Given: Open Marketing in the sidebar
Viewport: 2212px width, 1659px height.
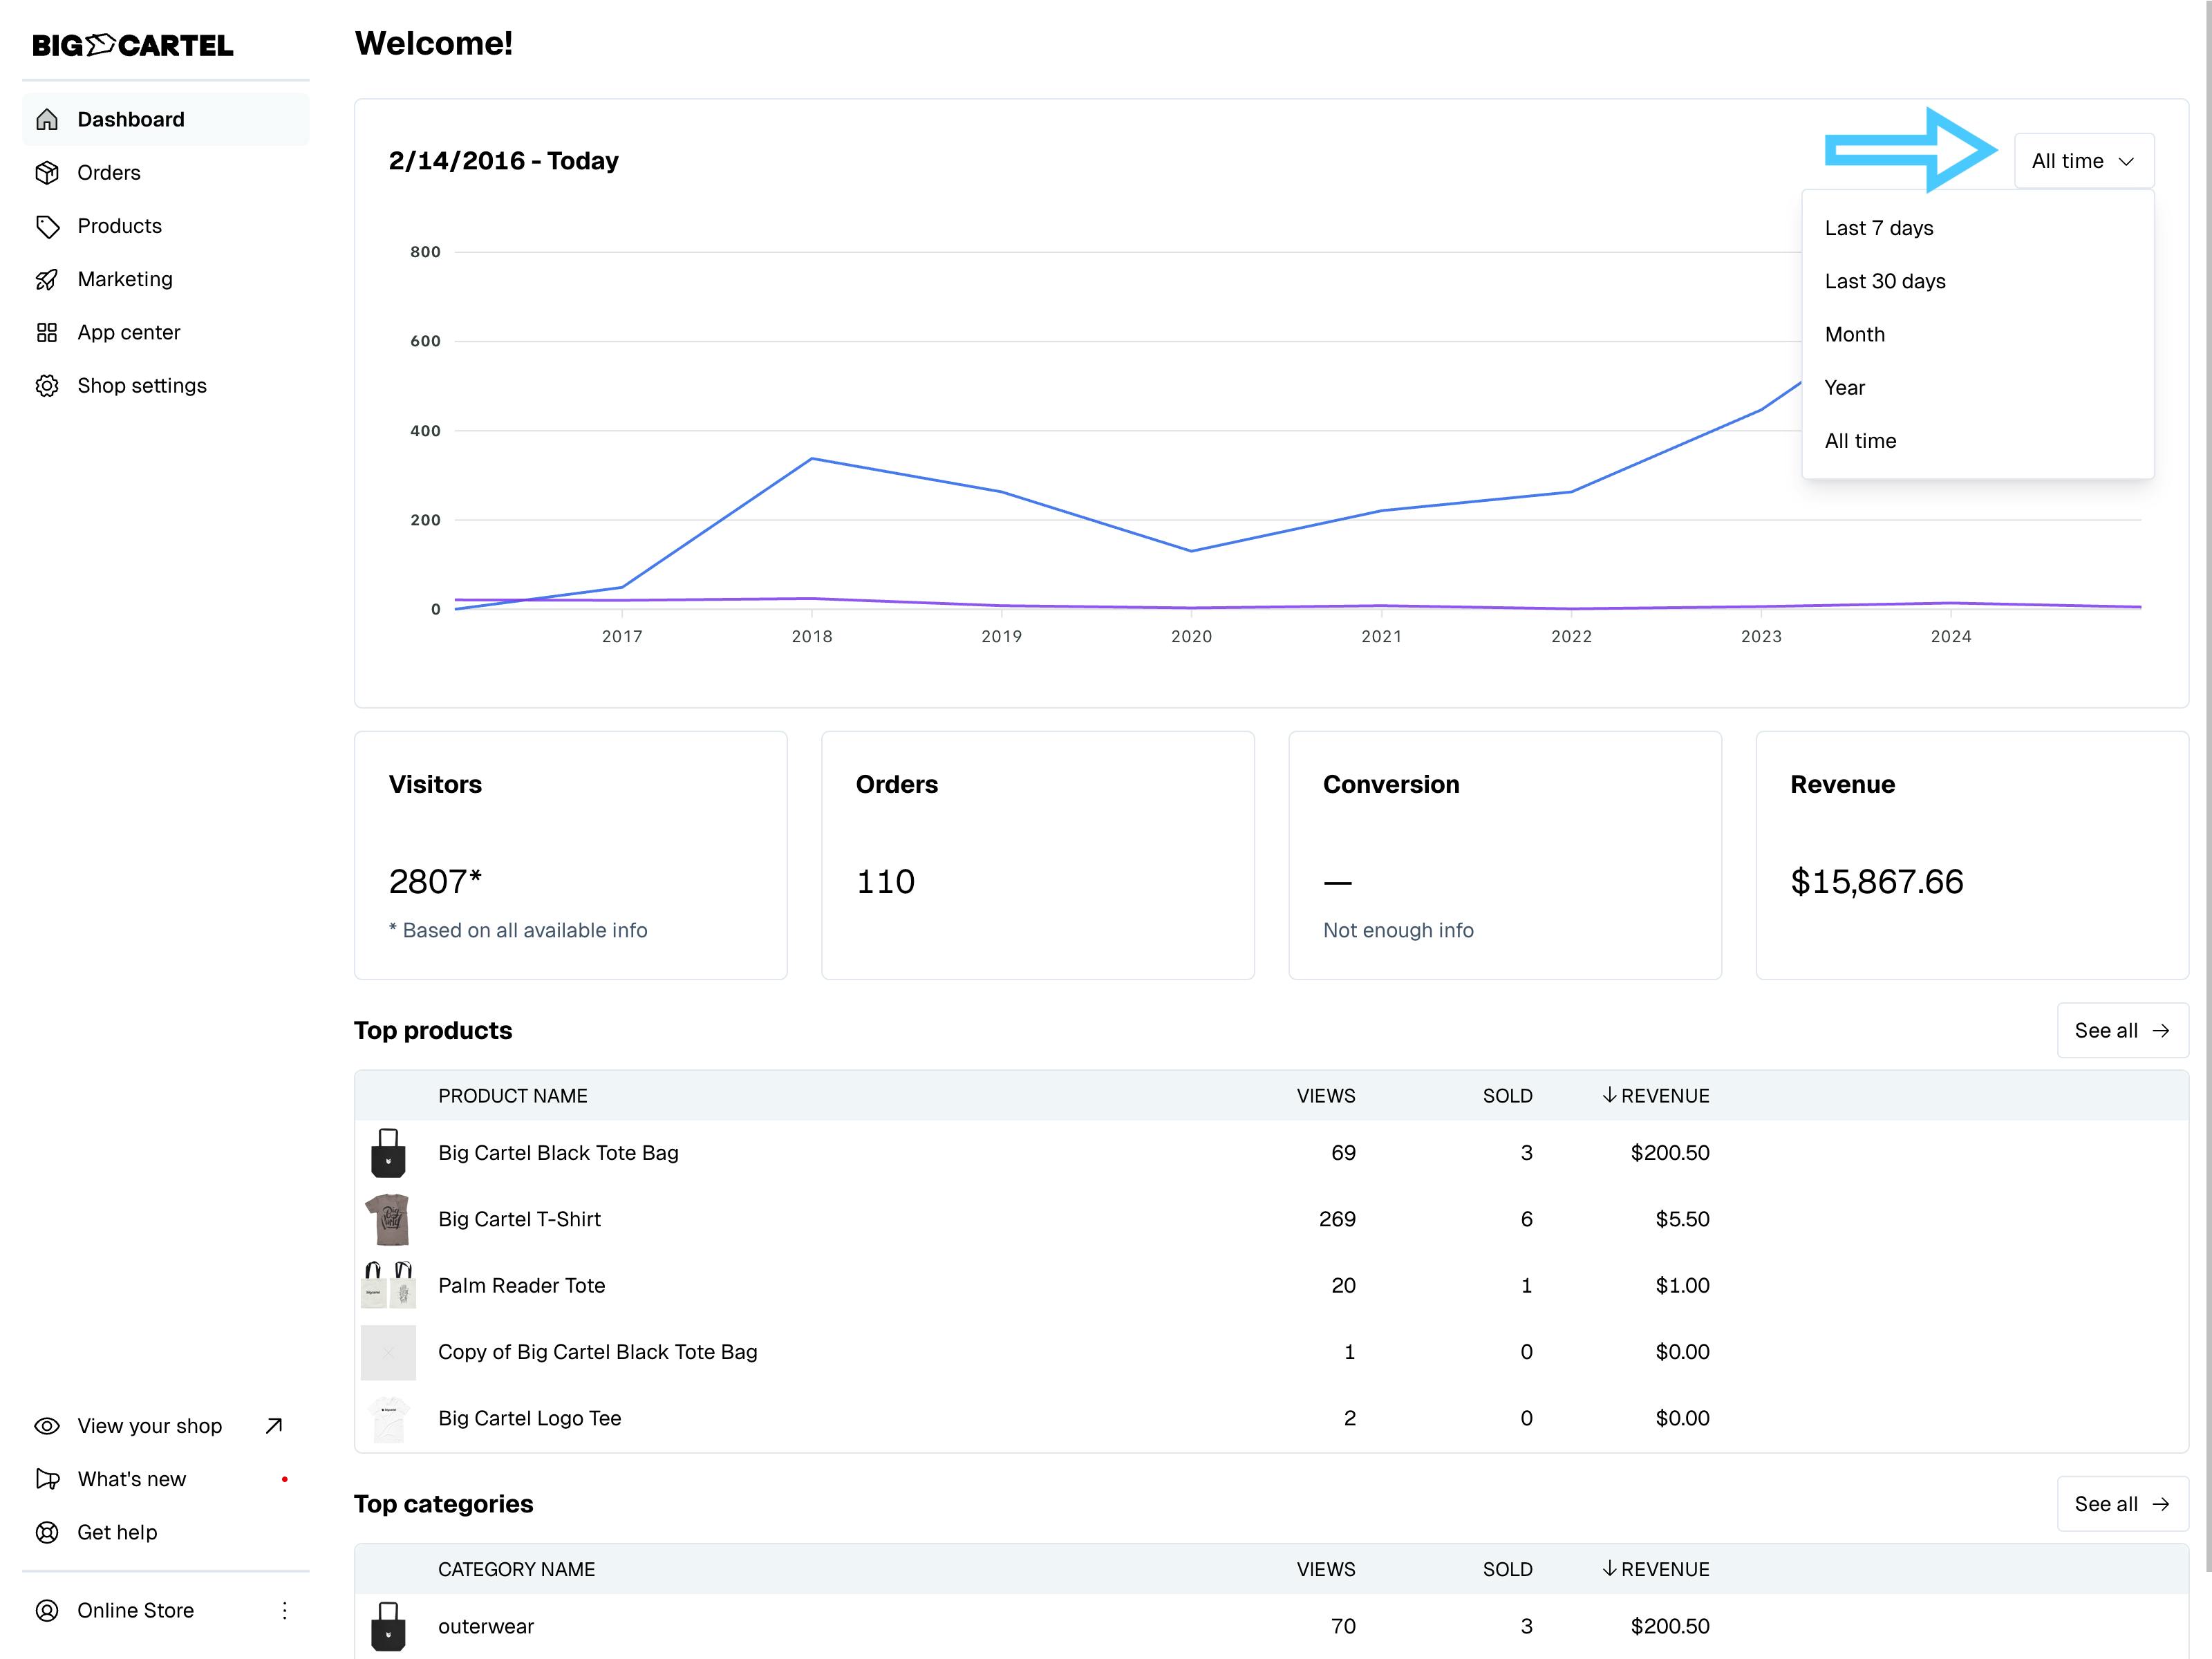Looking at the screenshot, I should pos(166,279).
